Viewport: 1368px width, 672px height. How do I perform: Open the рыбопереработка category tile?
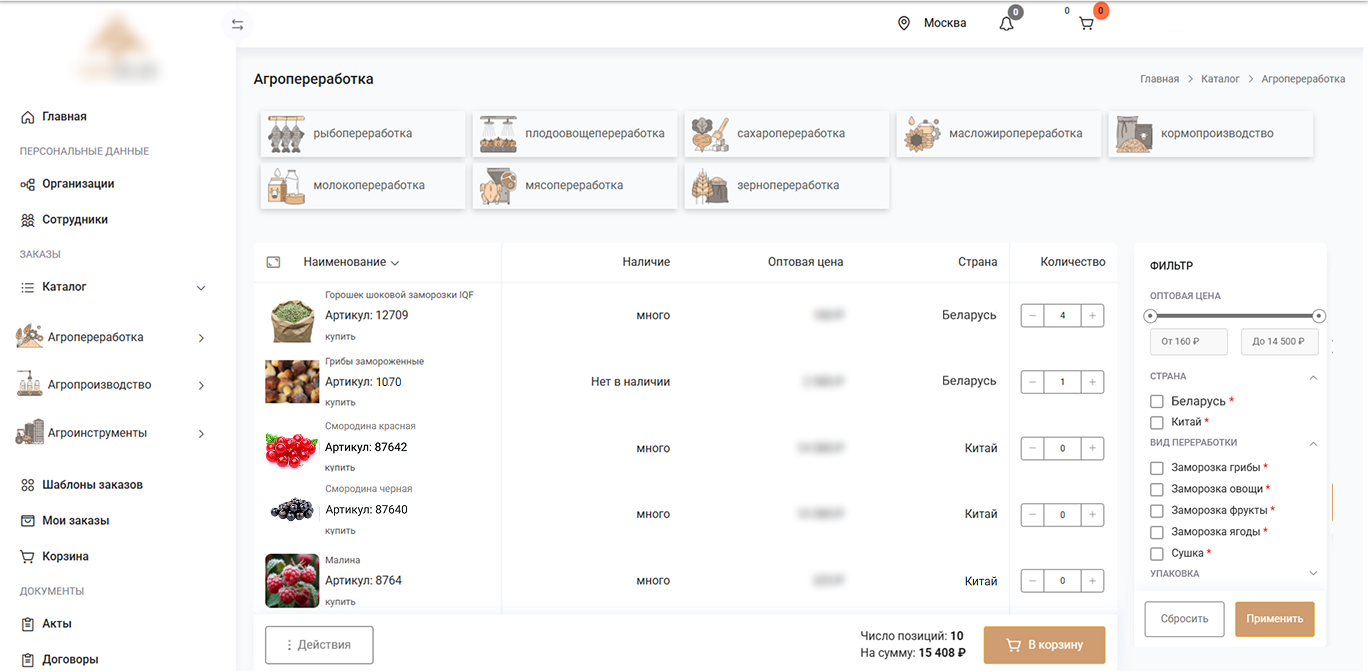[x=363, y=134]
